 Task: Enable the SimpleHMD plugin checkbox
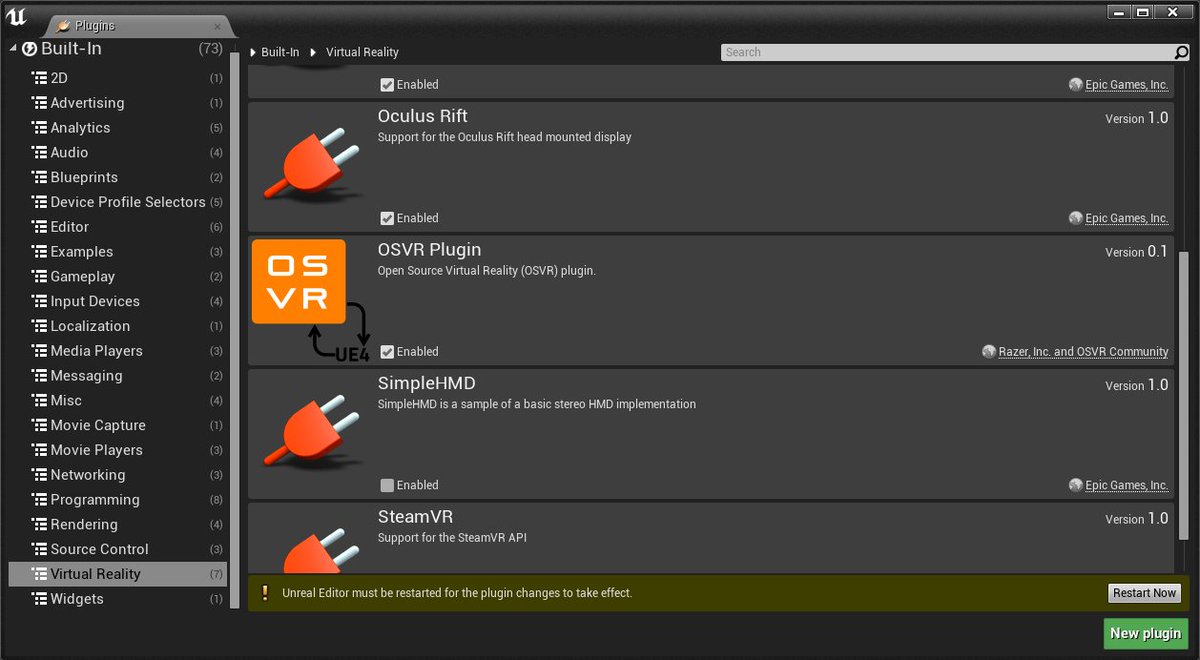[387, 485]
